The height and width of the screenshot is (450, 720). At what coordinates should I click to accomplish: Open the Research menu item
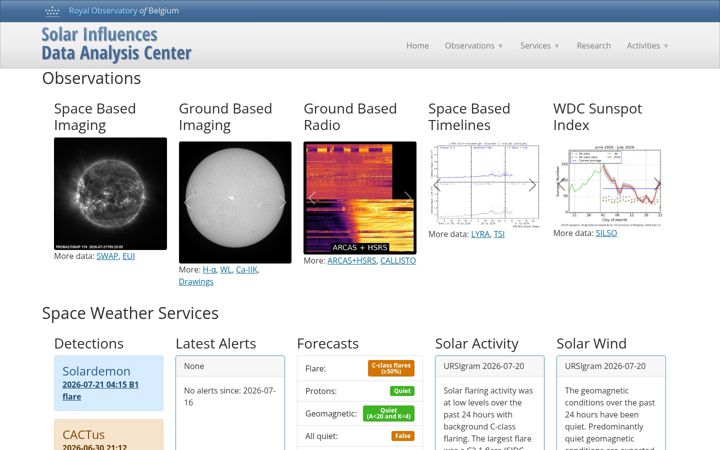[x=594, y=45]
